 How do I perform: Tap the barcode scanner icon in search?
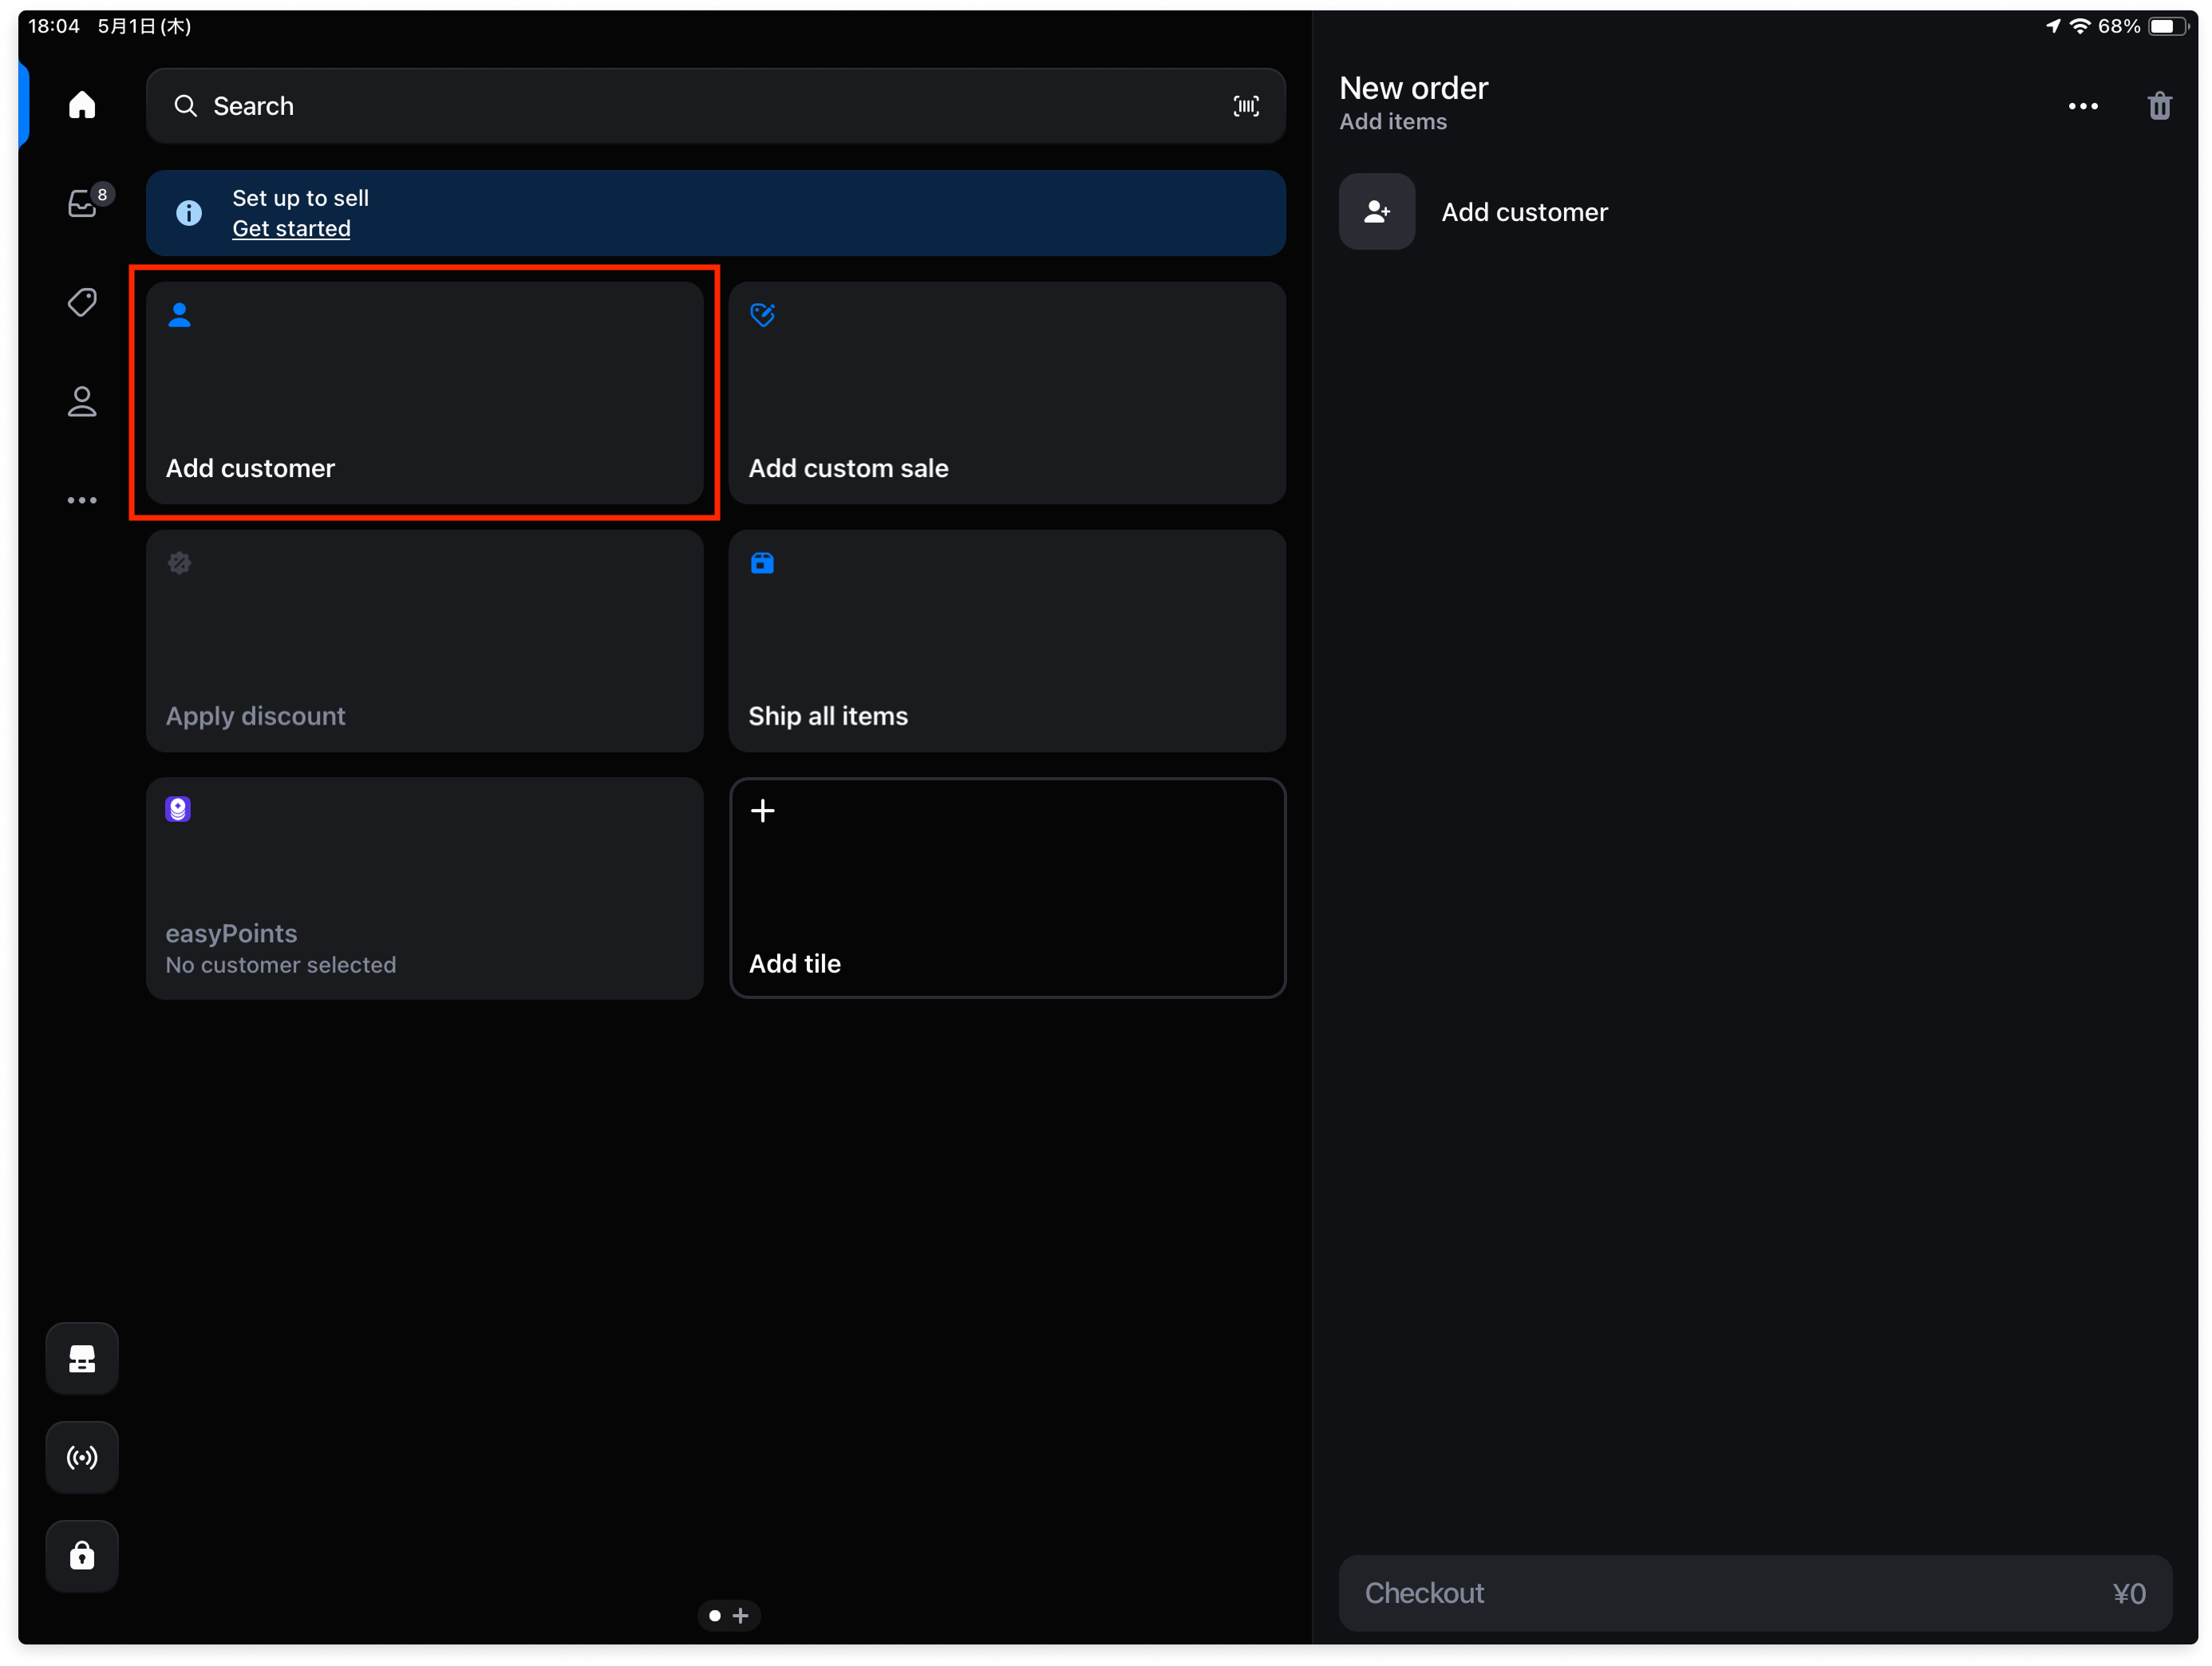(1246, 106)
